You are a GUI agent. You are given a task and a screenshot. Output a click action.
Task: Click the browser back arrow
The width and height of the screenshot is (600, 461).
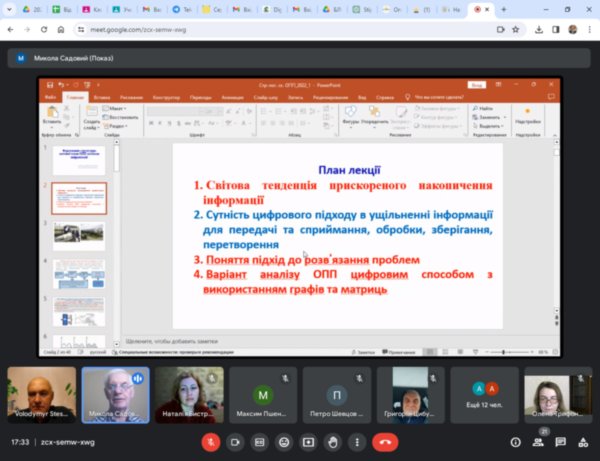click(x=10, y=30)
